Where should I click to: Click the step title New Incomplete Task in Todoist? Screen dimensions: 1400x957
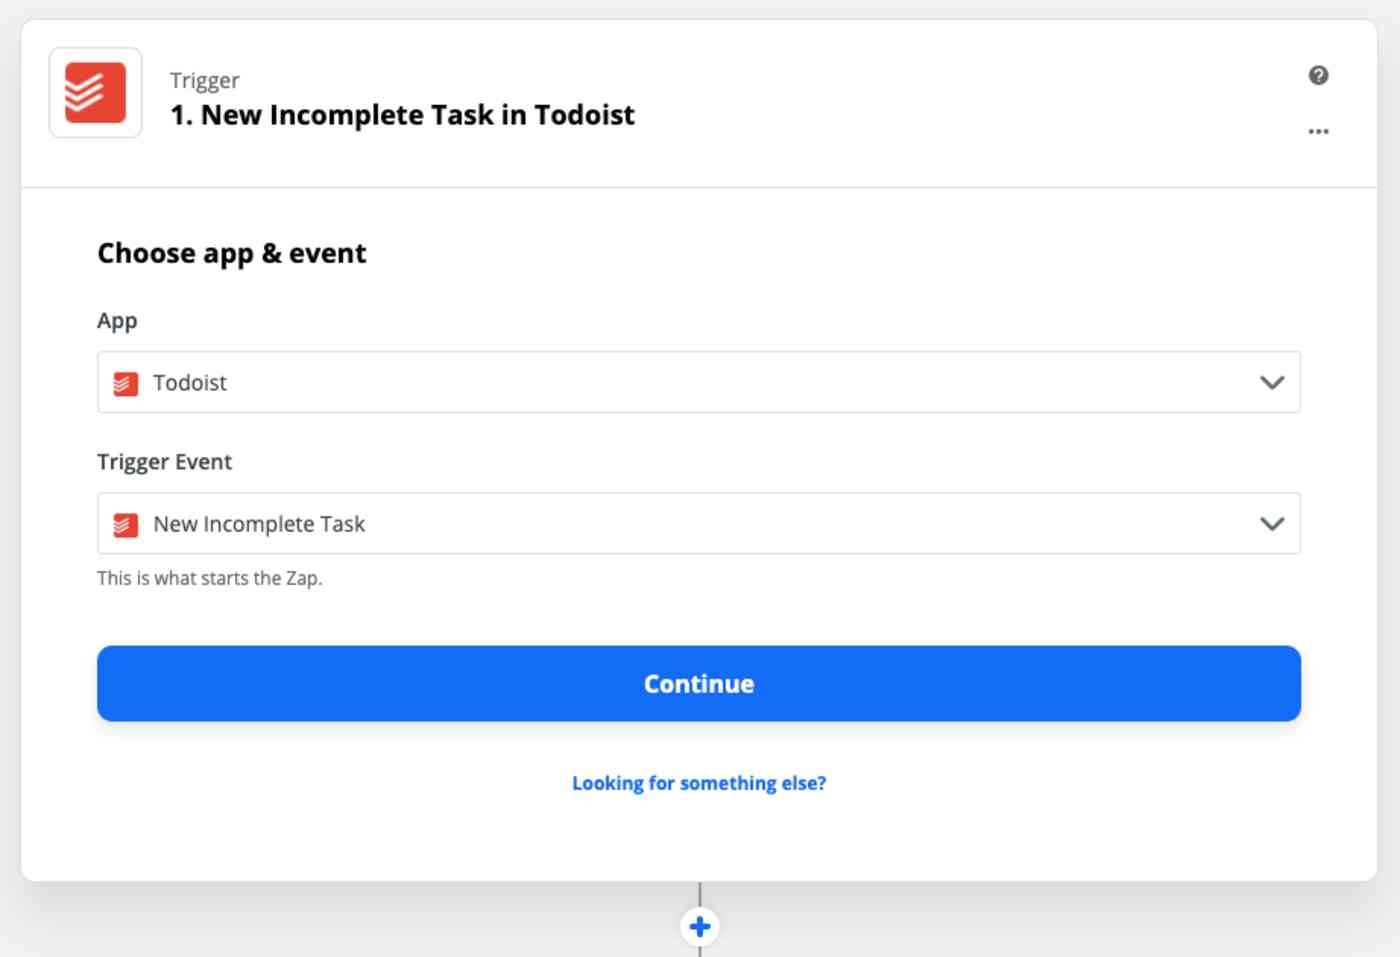coord(402,115)
